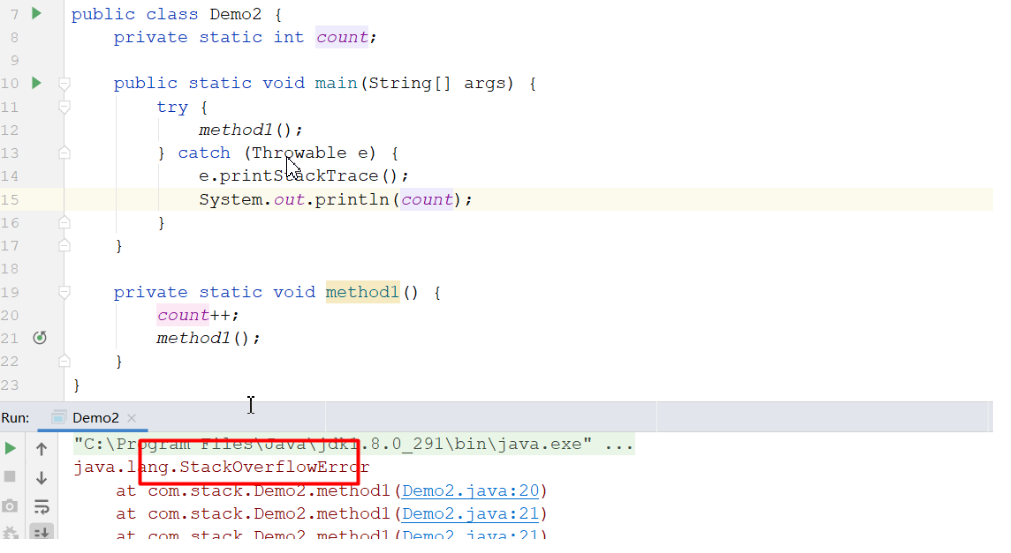Rerun Demo2 with green run button
Image resolution: width=1011 pixels, height=553 pixels.
(11, 449)
